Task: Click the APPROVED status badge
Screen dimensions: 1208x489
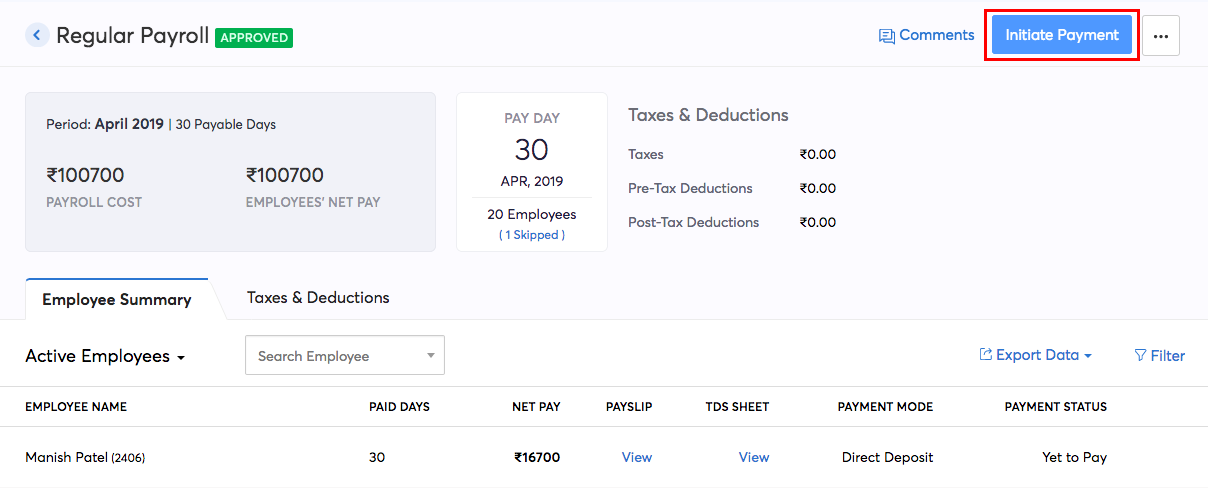Action: [x=254, y=38]
